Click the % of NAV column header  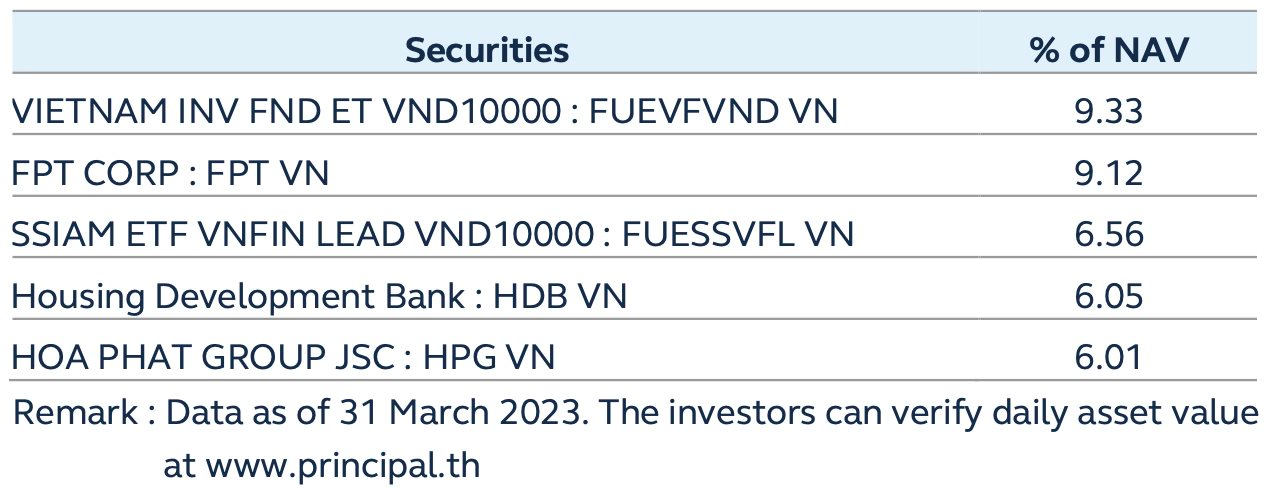tap(1108, 50)
